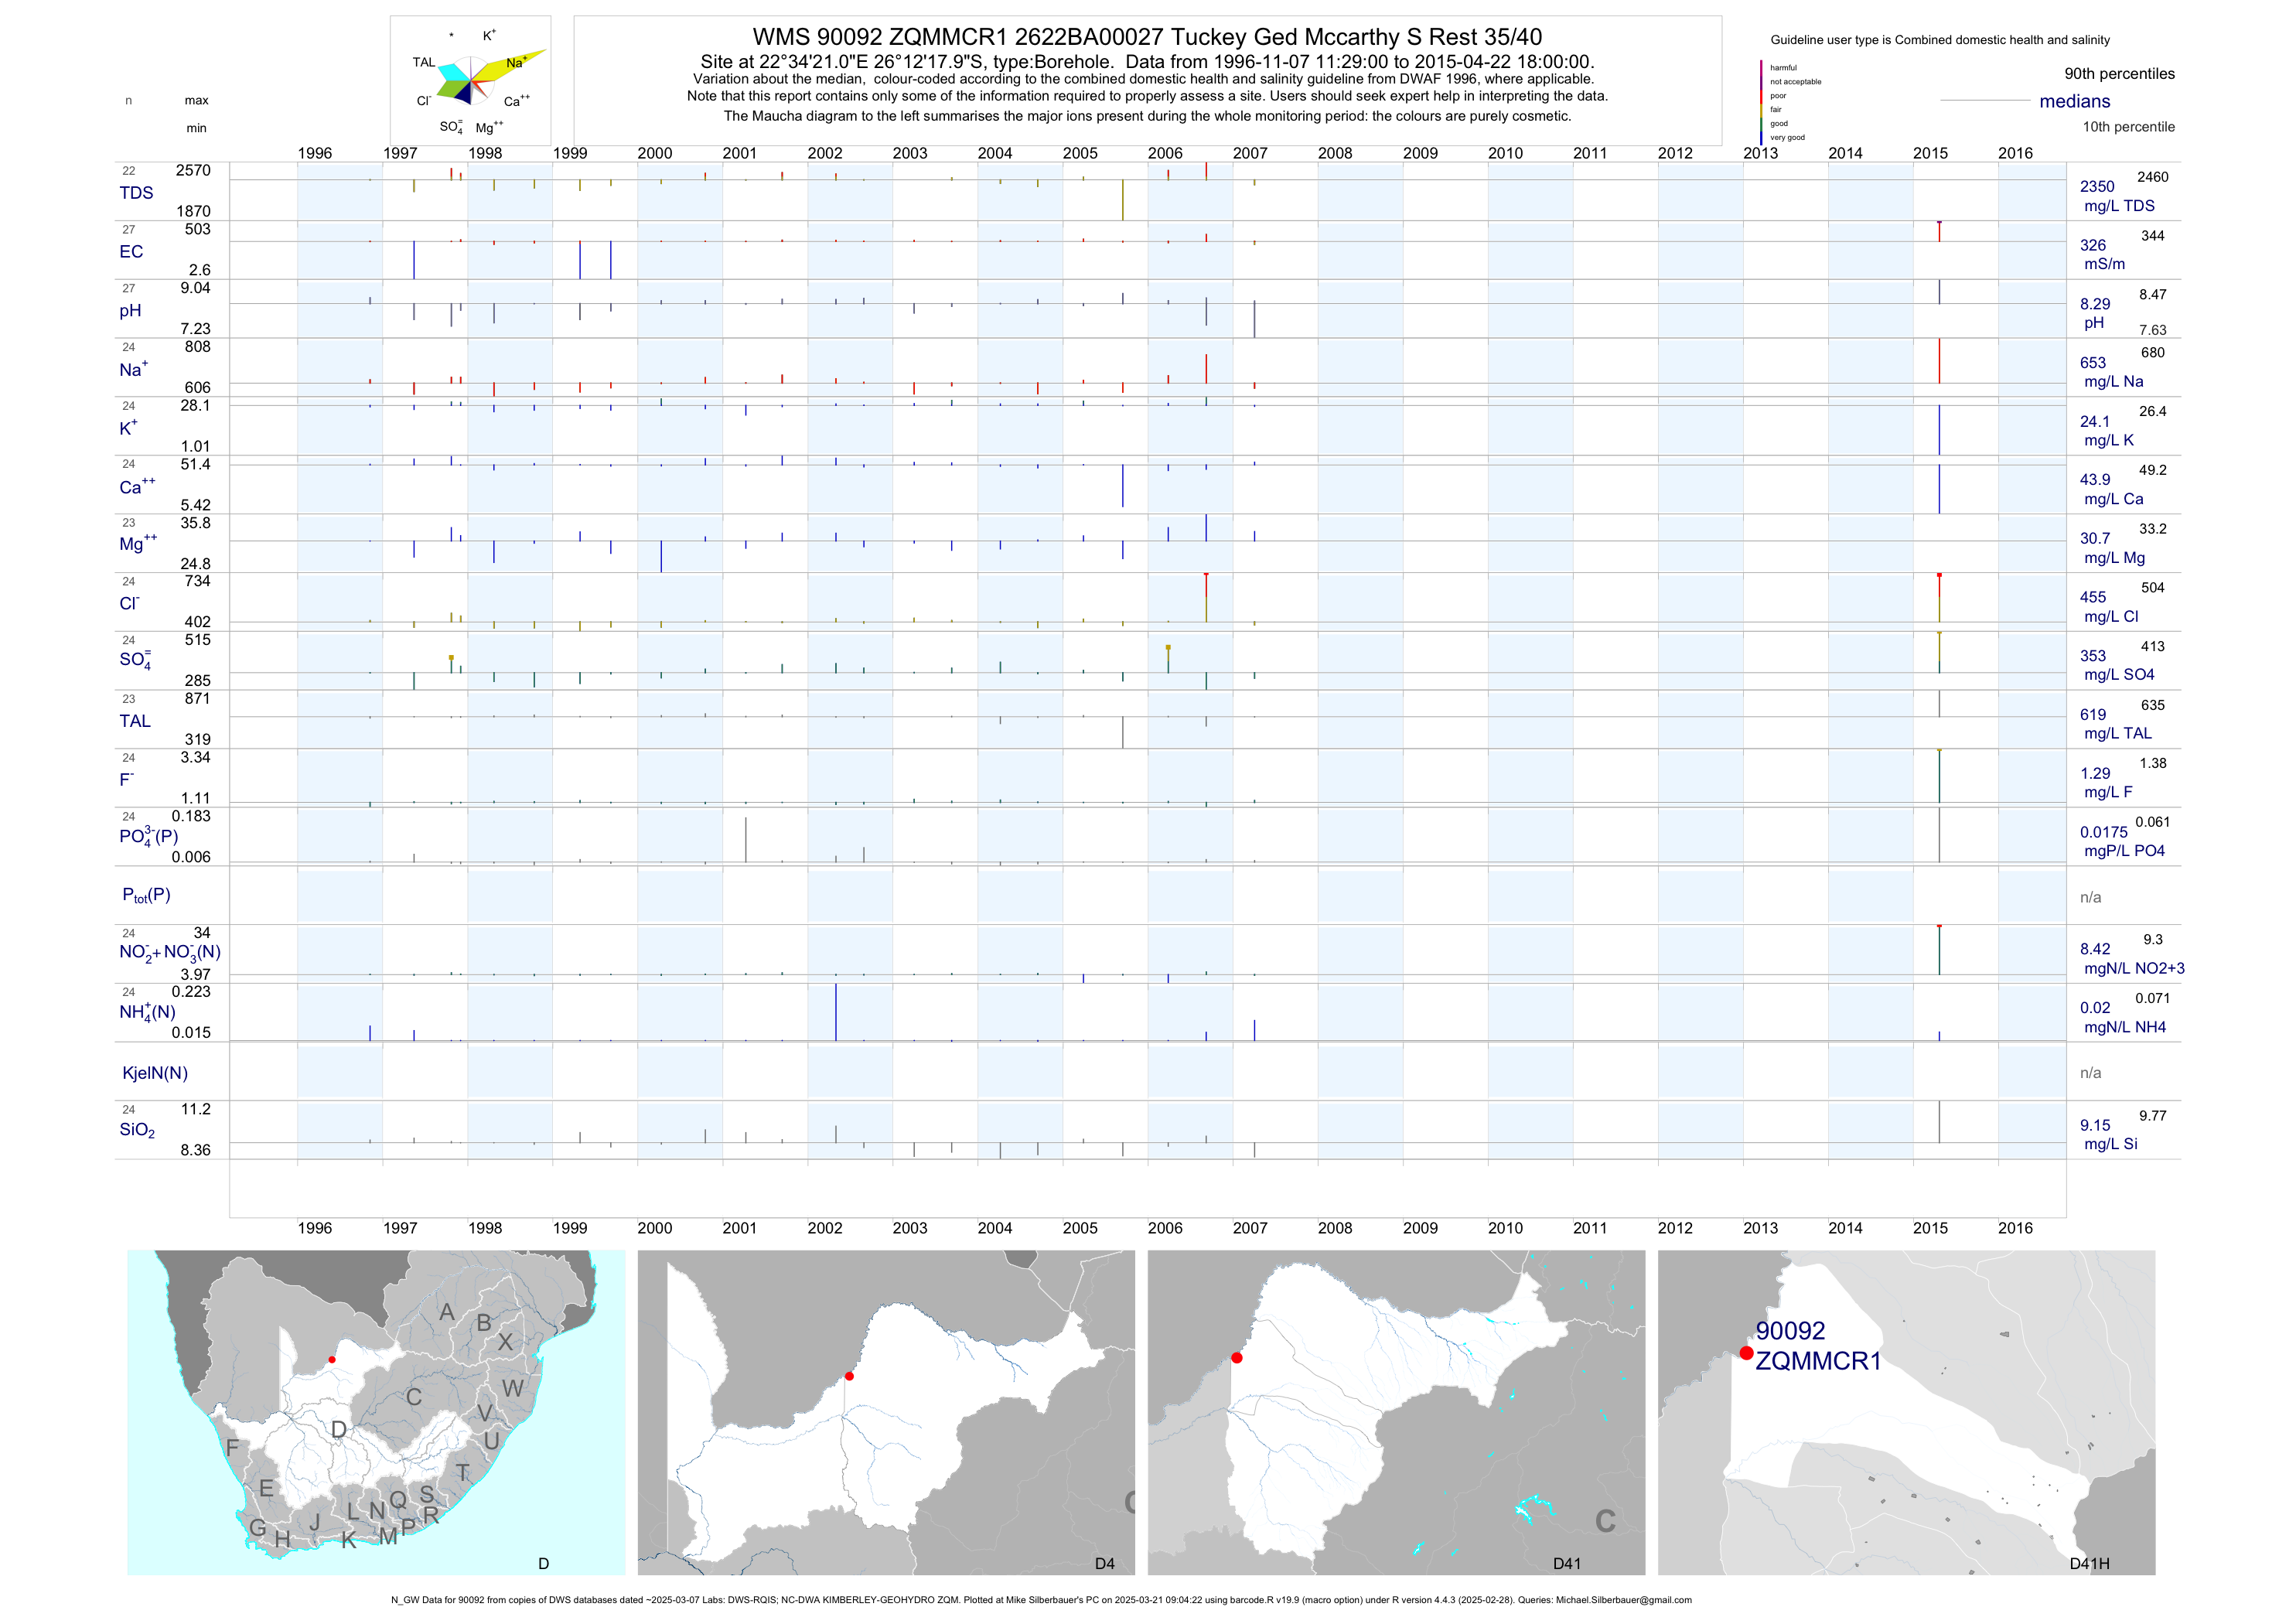The height and width of the screenshot is (1624, 2296).
Task: Click the red dot on the D4 map
Action: coord(849,1376)
